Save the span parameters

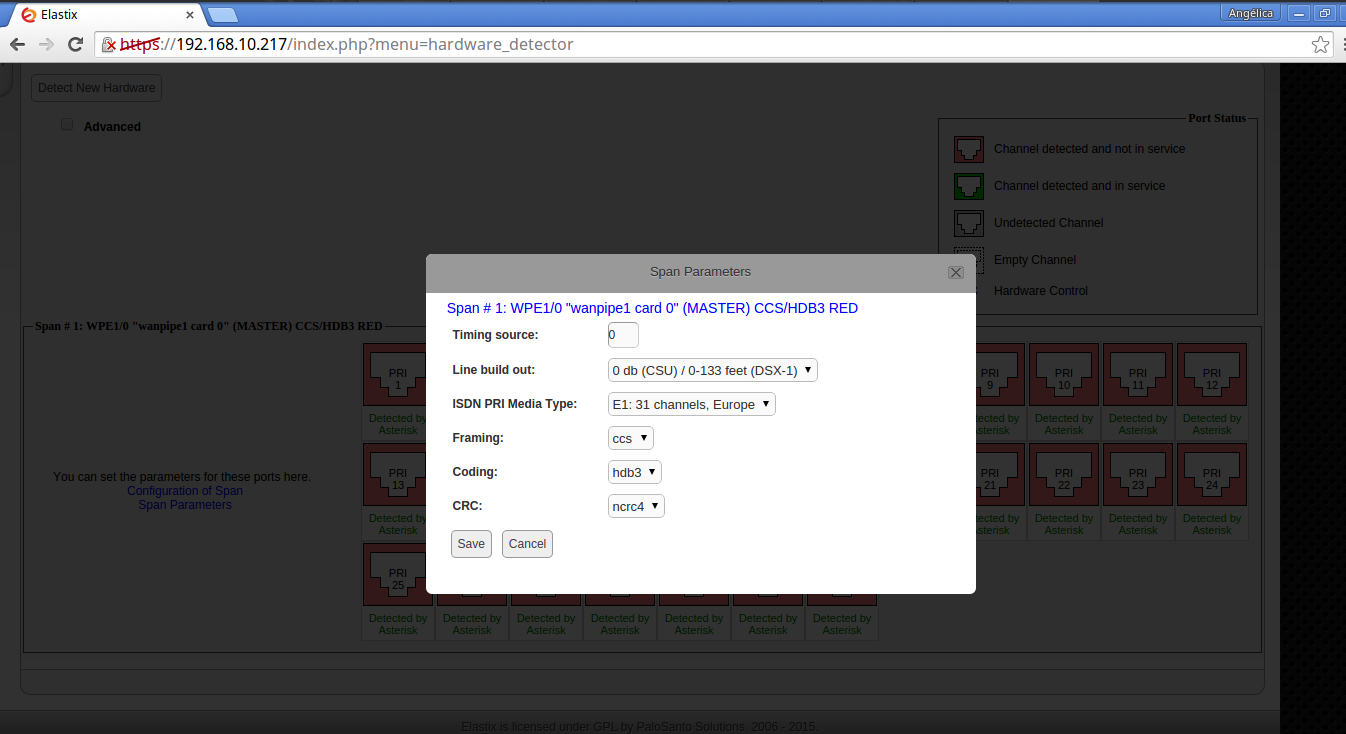tap(471, 544)
